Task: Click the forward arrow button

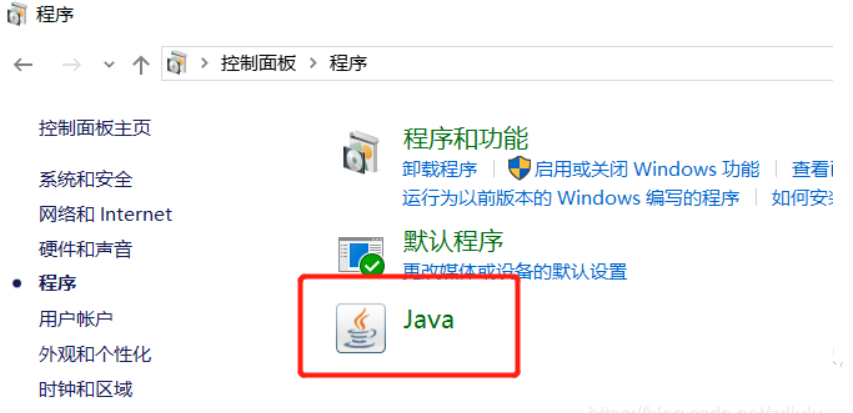Action: pos(71,65)
